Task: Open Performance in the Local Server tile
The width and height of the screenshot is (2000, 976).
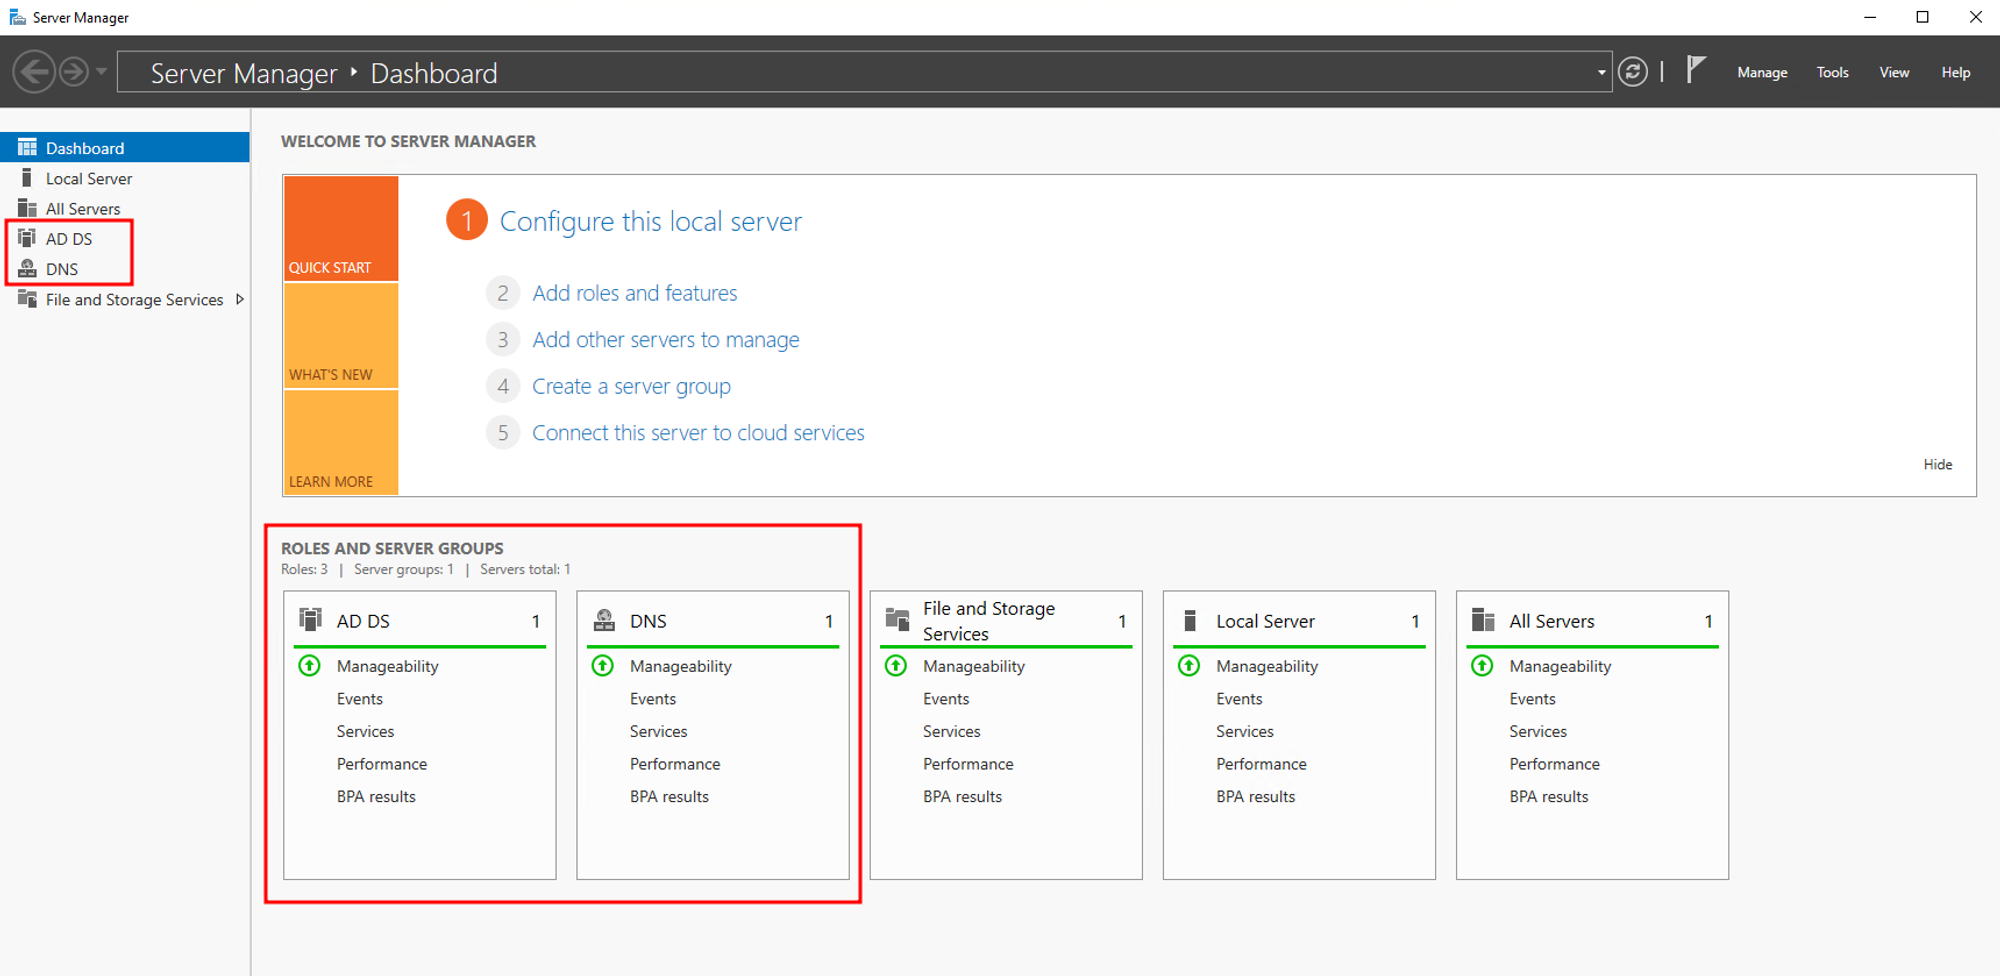Action: [x=1261, y=764]
